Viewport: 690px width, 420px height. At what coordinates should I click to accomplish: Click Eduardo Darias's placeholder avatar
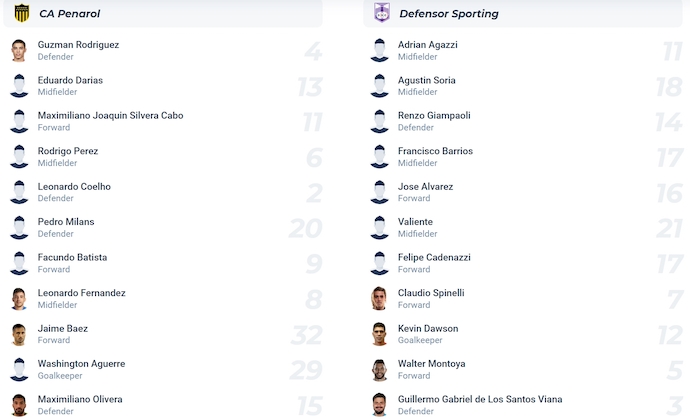pos(19,86)
